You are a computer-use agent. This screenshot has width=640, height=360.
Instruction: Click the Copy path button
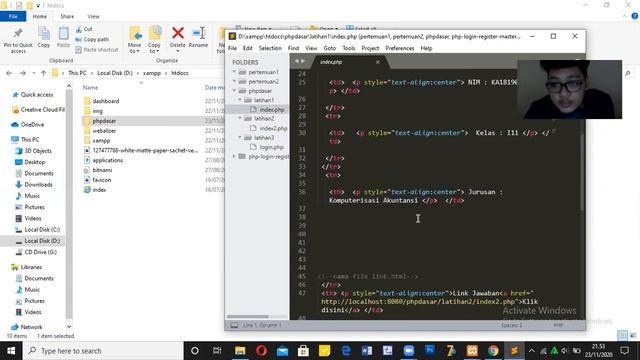coord(92,40)
